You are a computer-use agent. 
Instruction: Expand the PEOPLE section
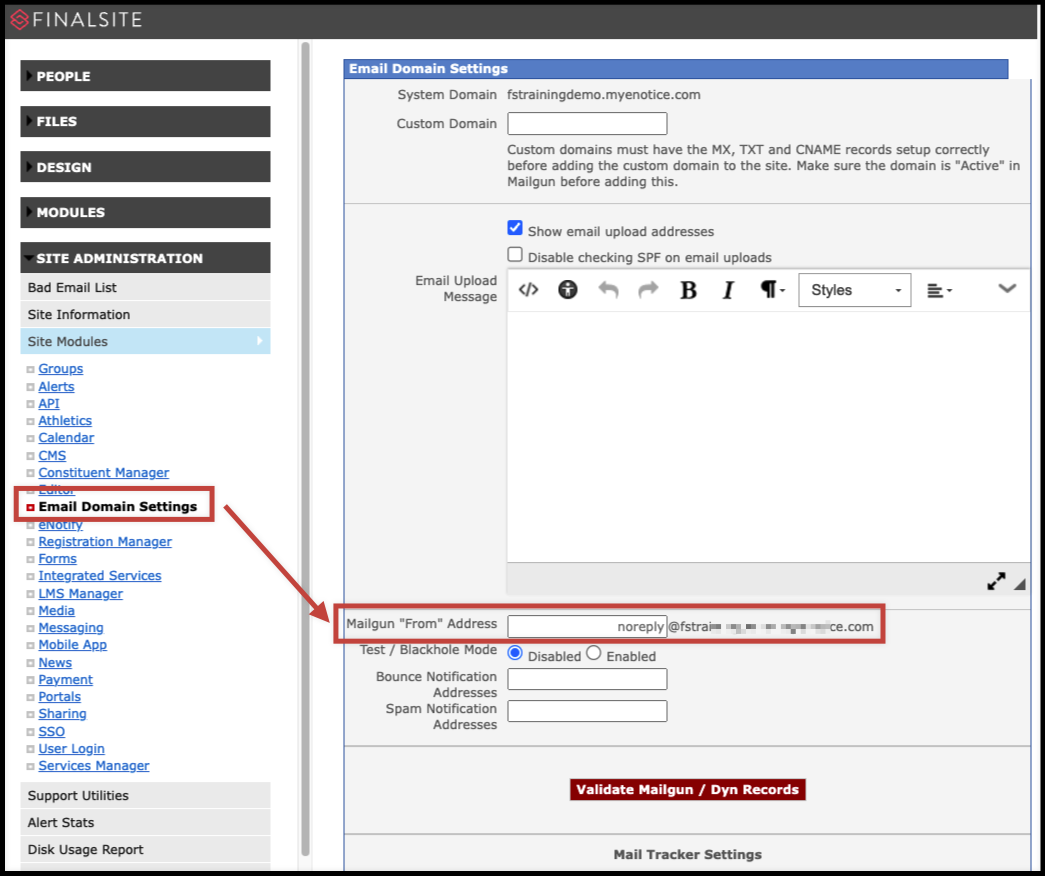tap(145, 75)
